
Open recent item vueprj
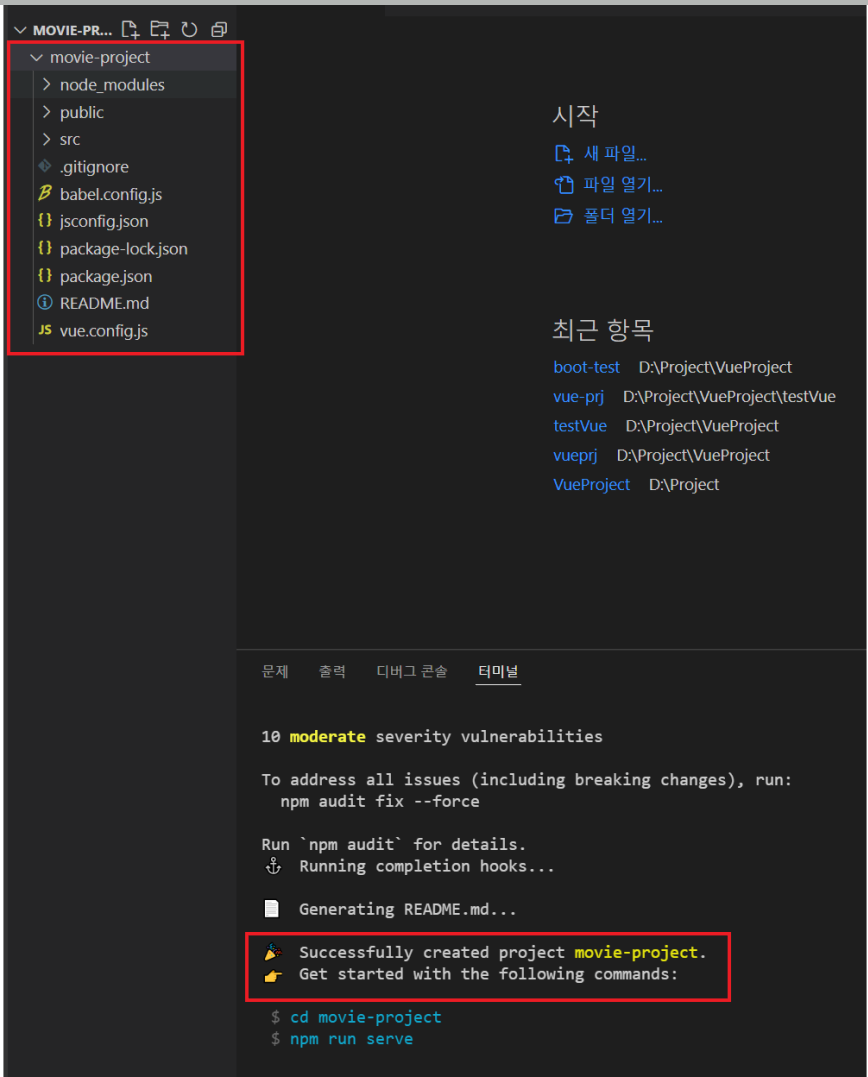point(575,455)
